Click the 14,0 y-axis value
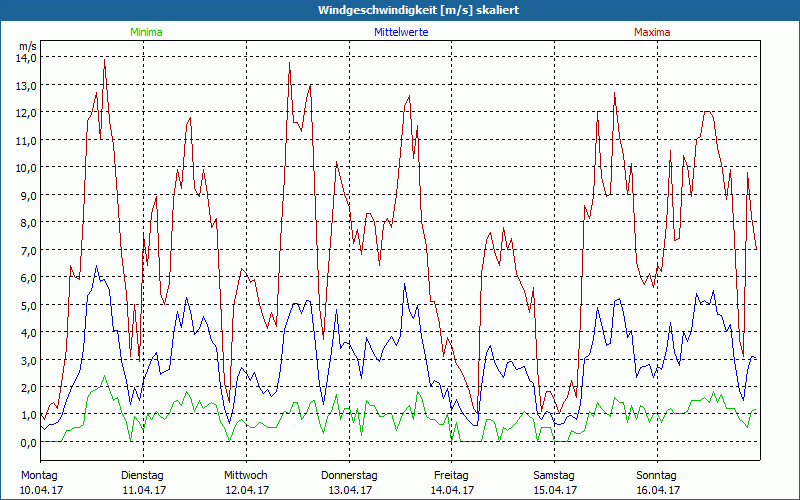 coord(28,58)
